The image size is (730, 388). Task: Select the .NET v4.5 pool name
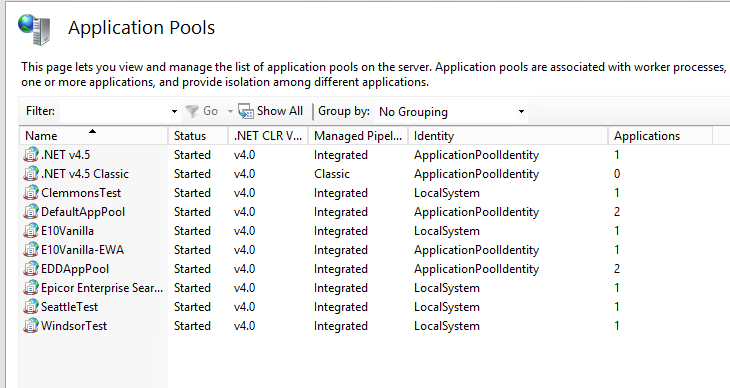(66, 155)
